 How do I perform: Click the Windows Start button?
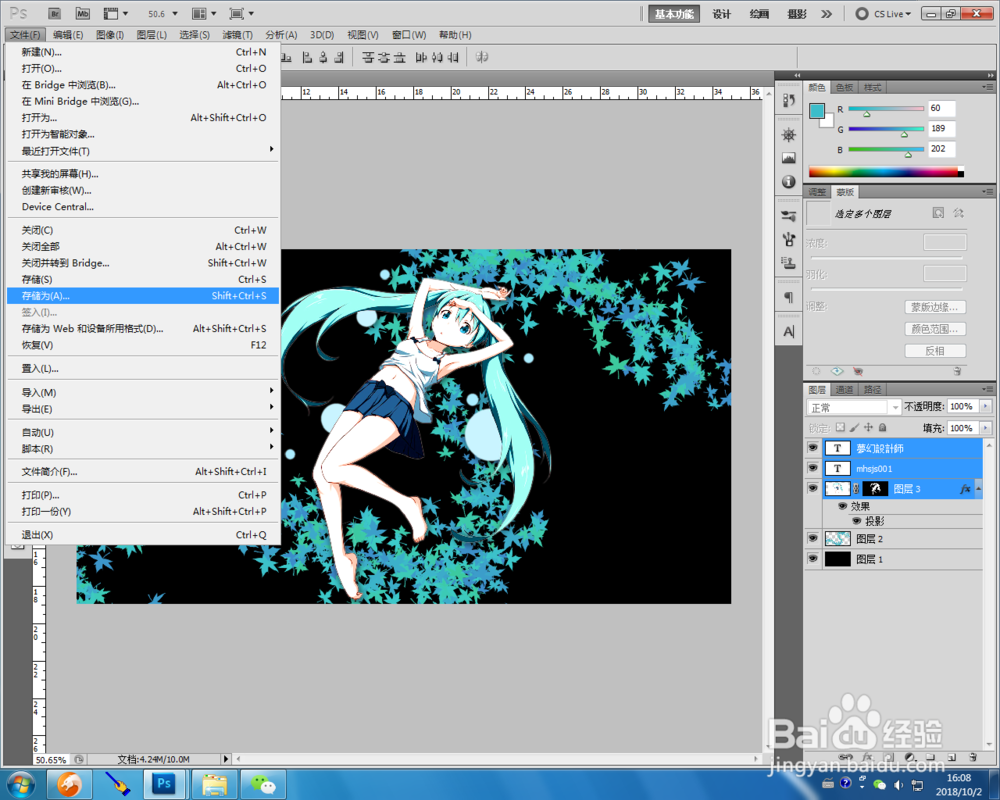(x=20, y=784)
